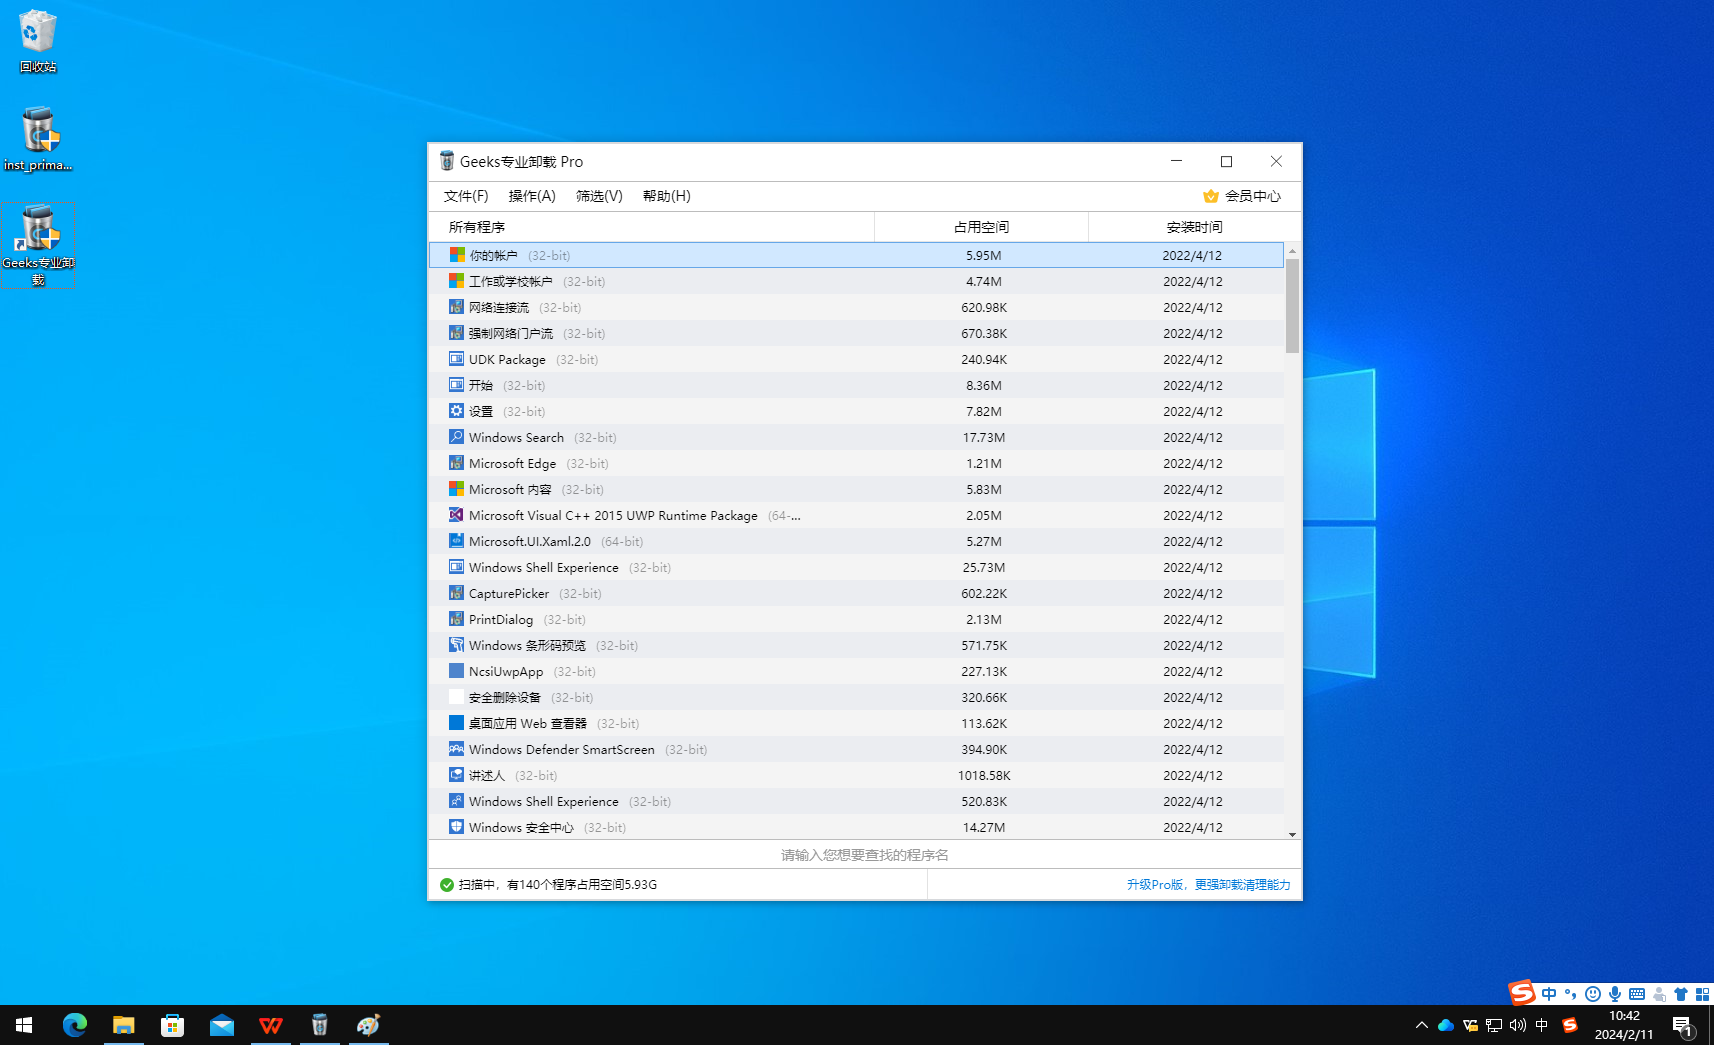The height and width of the screenshot is (1045, 1714).
Task: Open the notification center icon
Action: 1683,1025
